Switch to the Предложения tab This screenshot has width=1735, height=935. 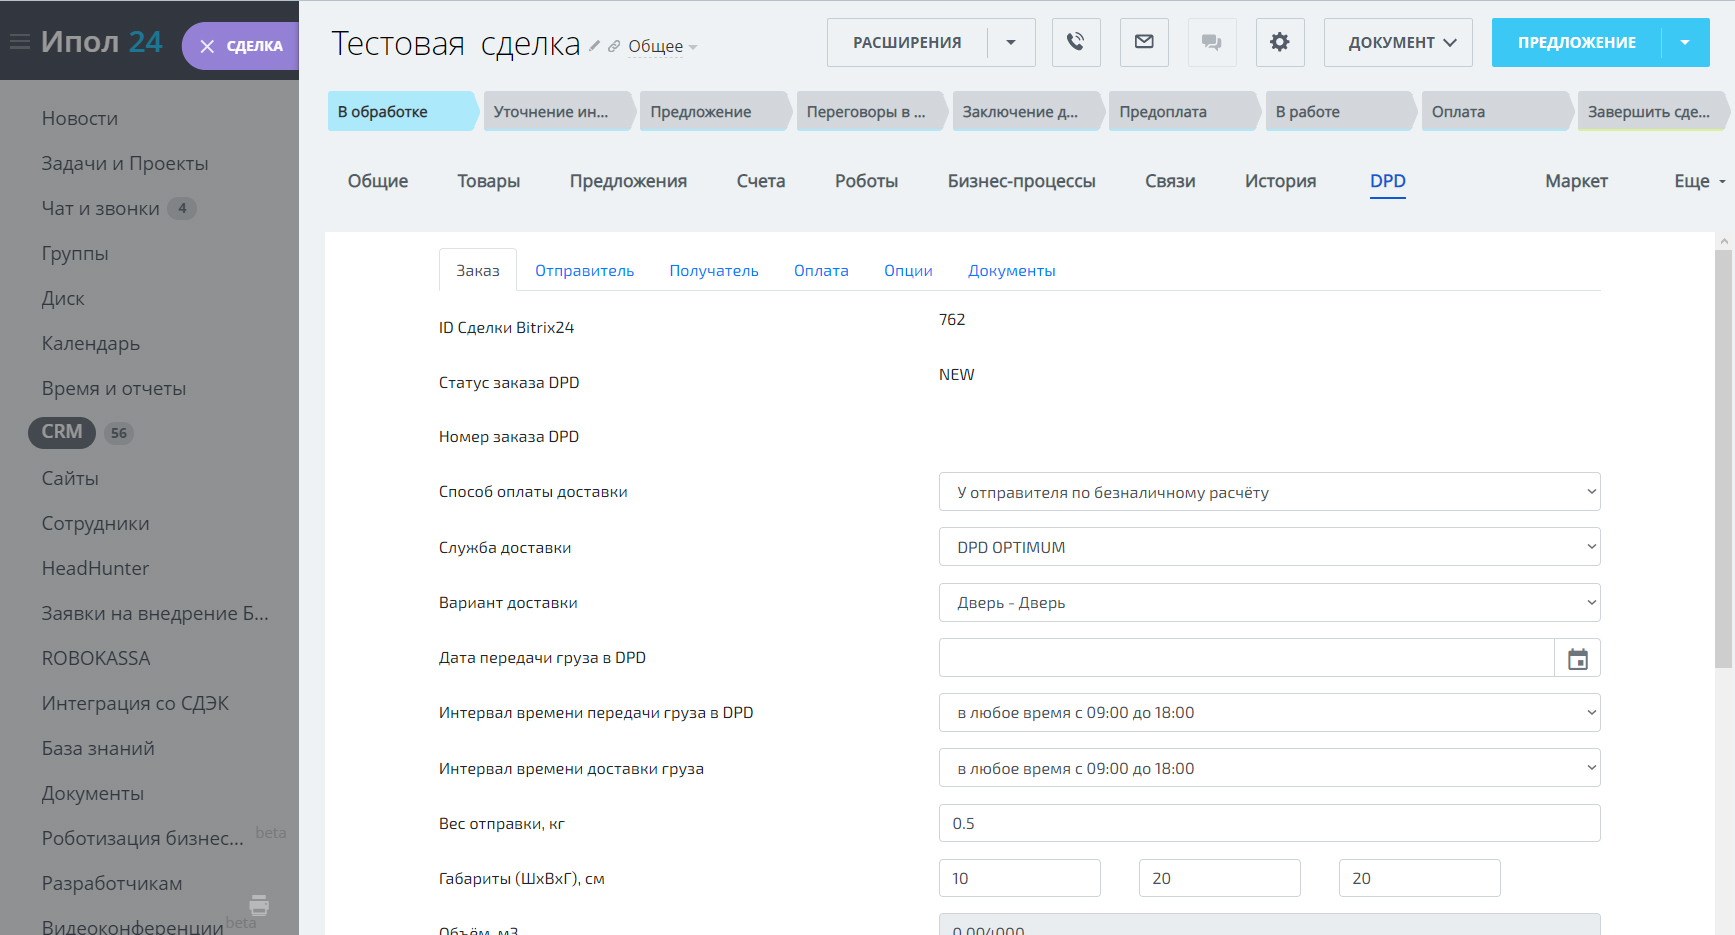pos(628,181)
